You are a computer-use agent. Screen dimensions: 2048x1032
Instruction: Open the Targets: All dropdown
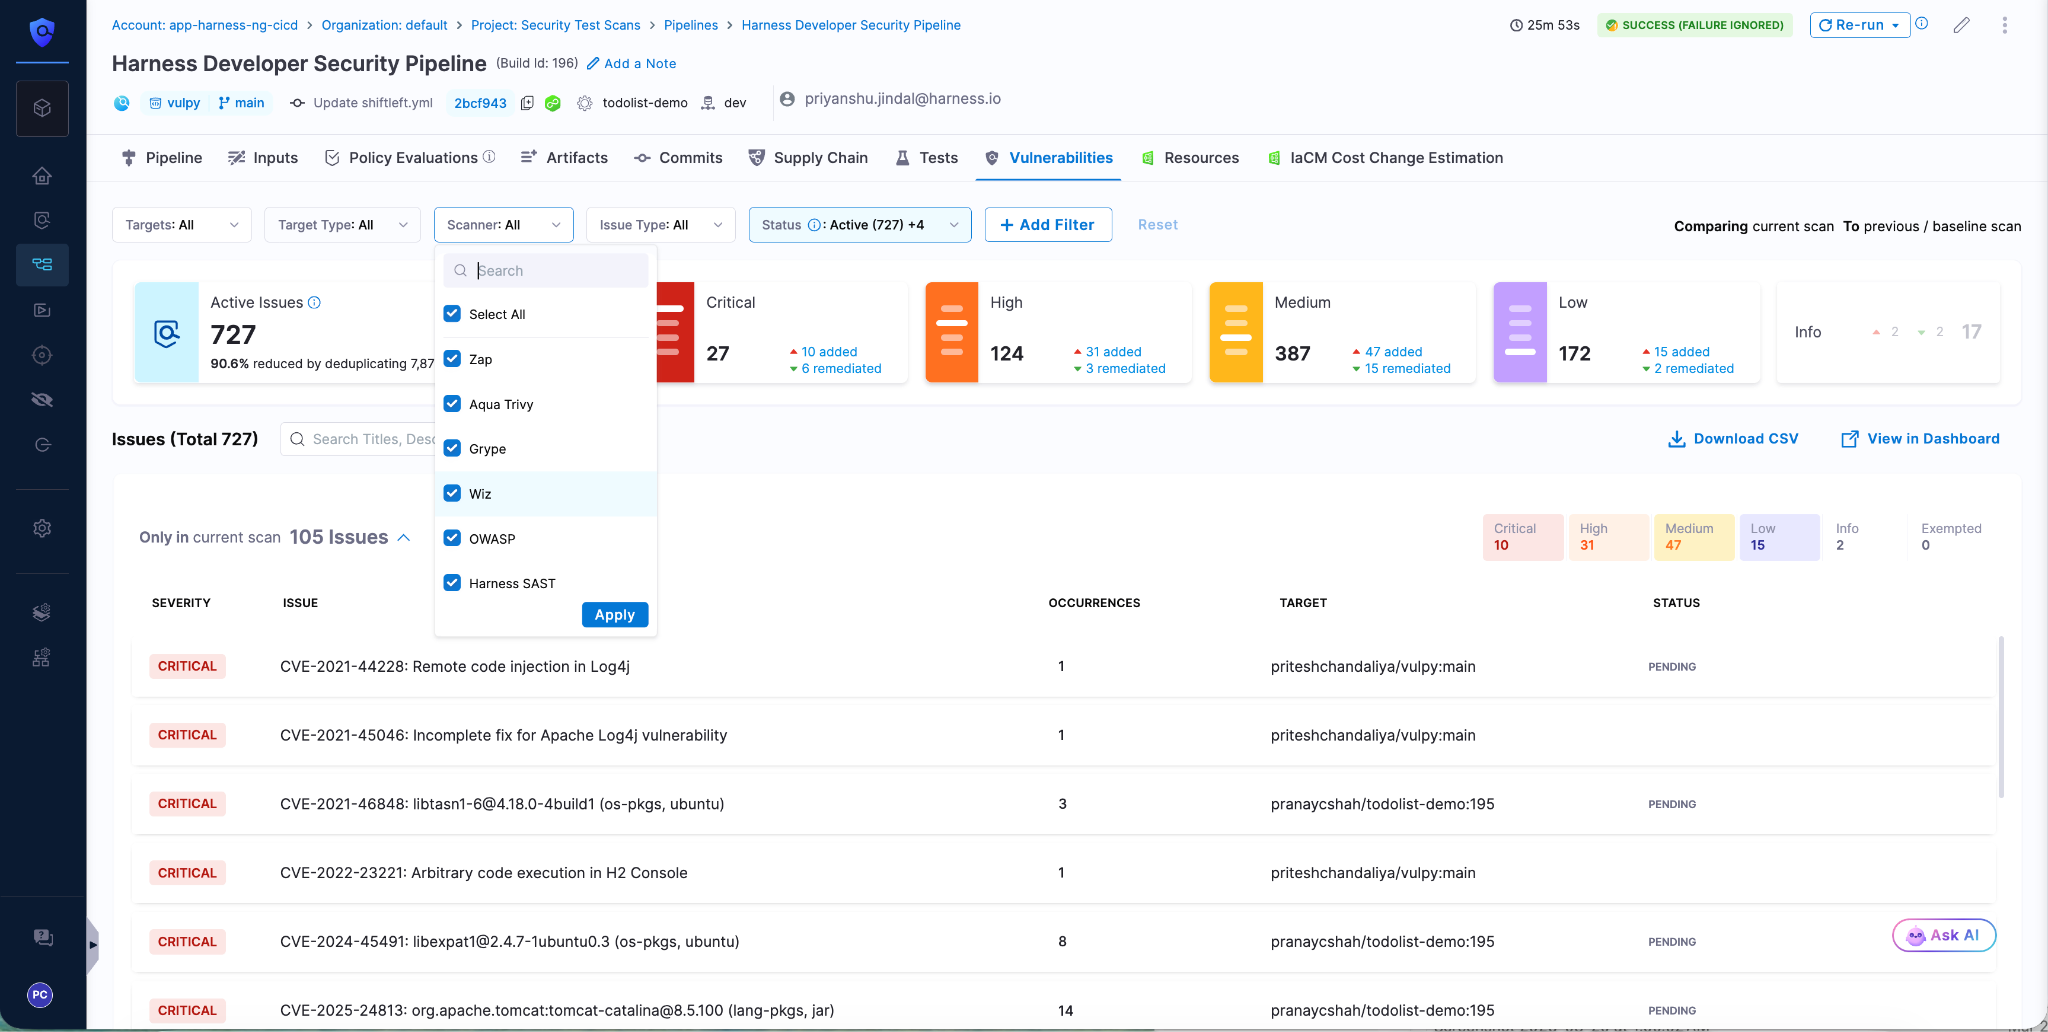(x=182, y=225)
